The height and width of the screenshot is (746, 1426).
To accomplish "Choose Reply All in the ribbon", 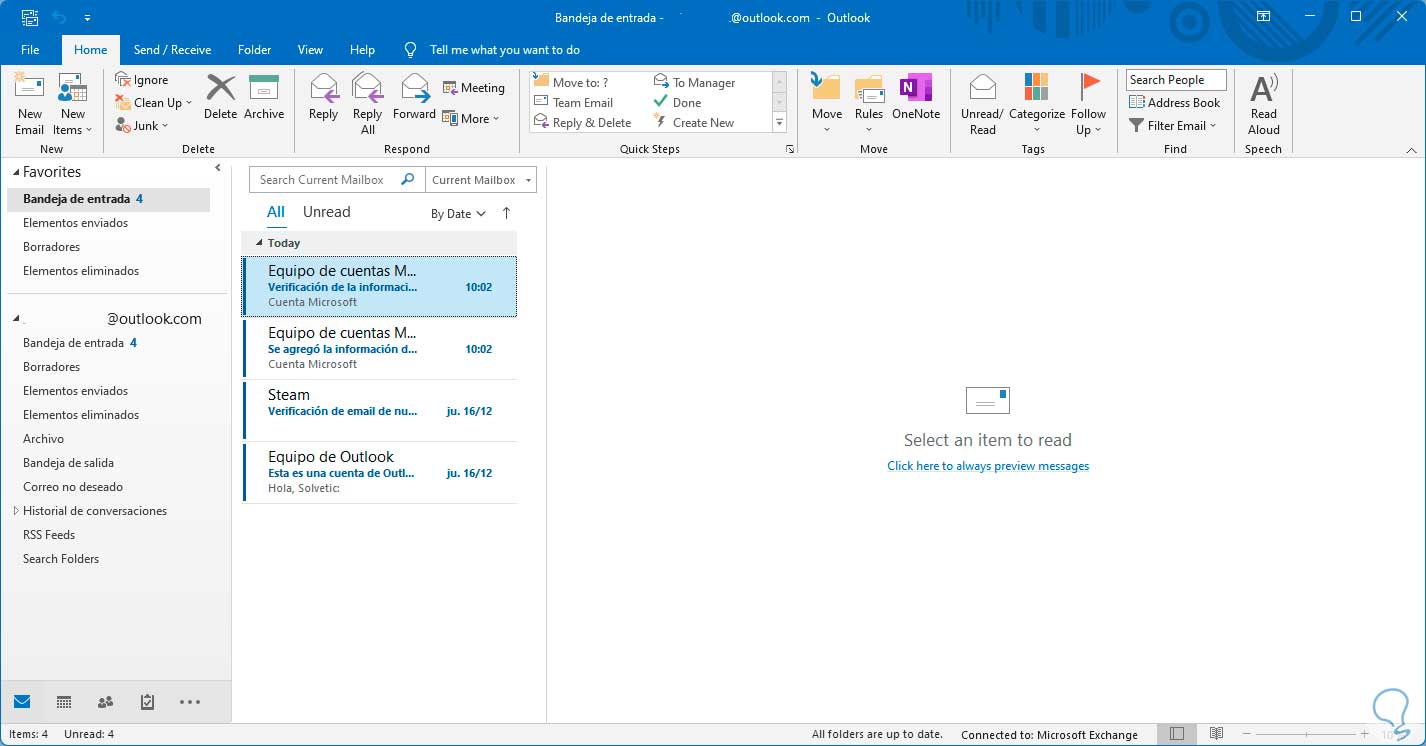I will click(x=367, y=104).
